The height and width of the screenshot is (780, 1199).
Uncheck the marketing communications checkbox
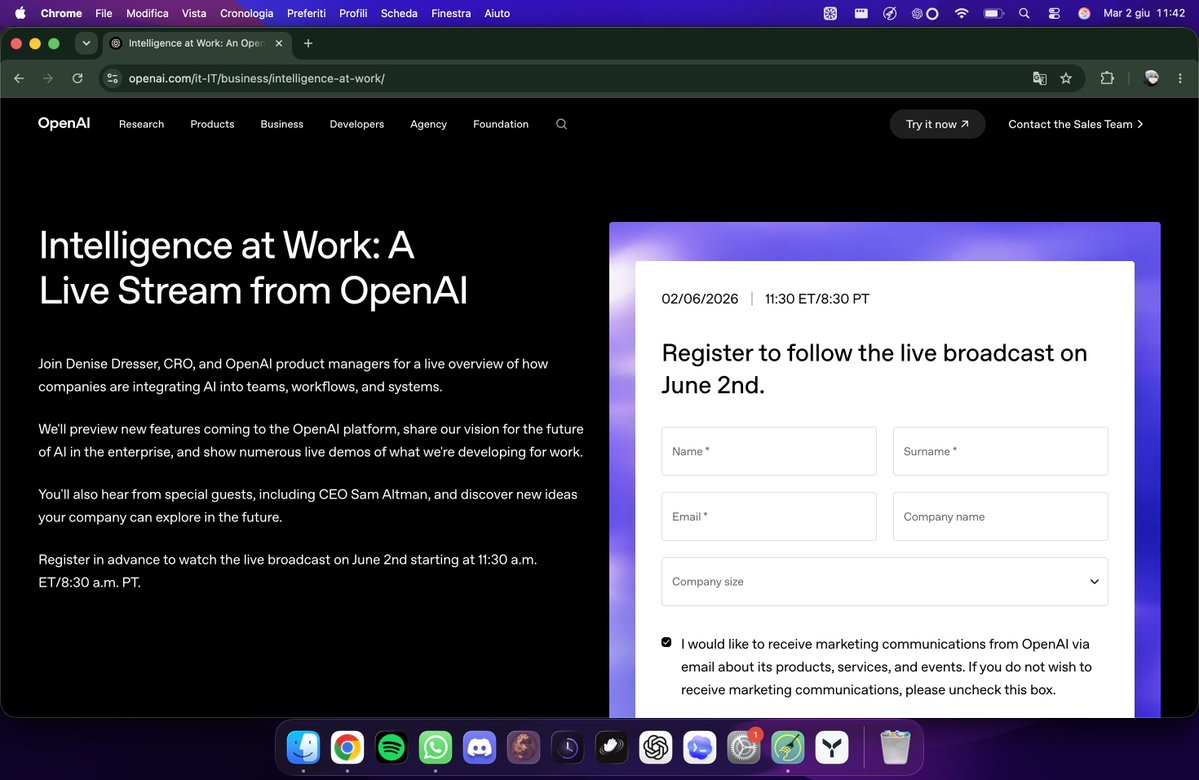(667, 642)
